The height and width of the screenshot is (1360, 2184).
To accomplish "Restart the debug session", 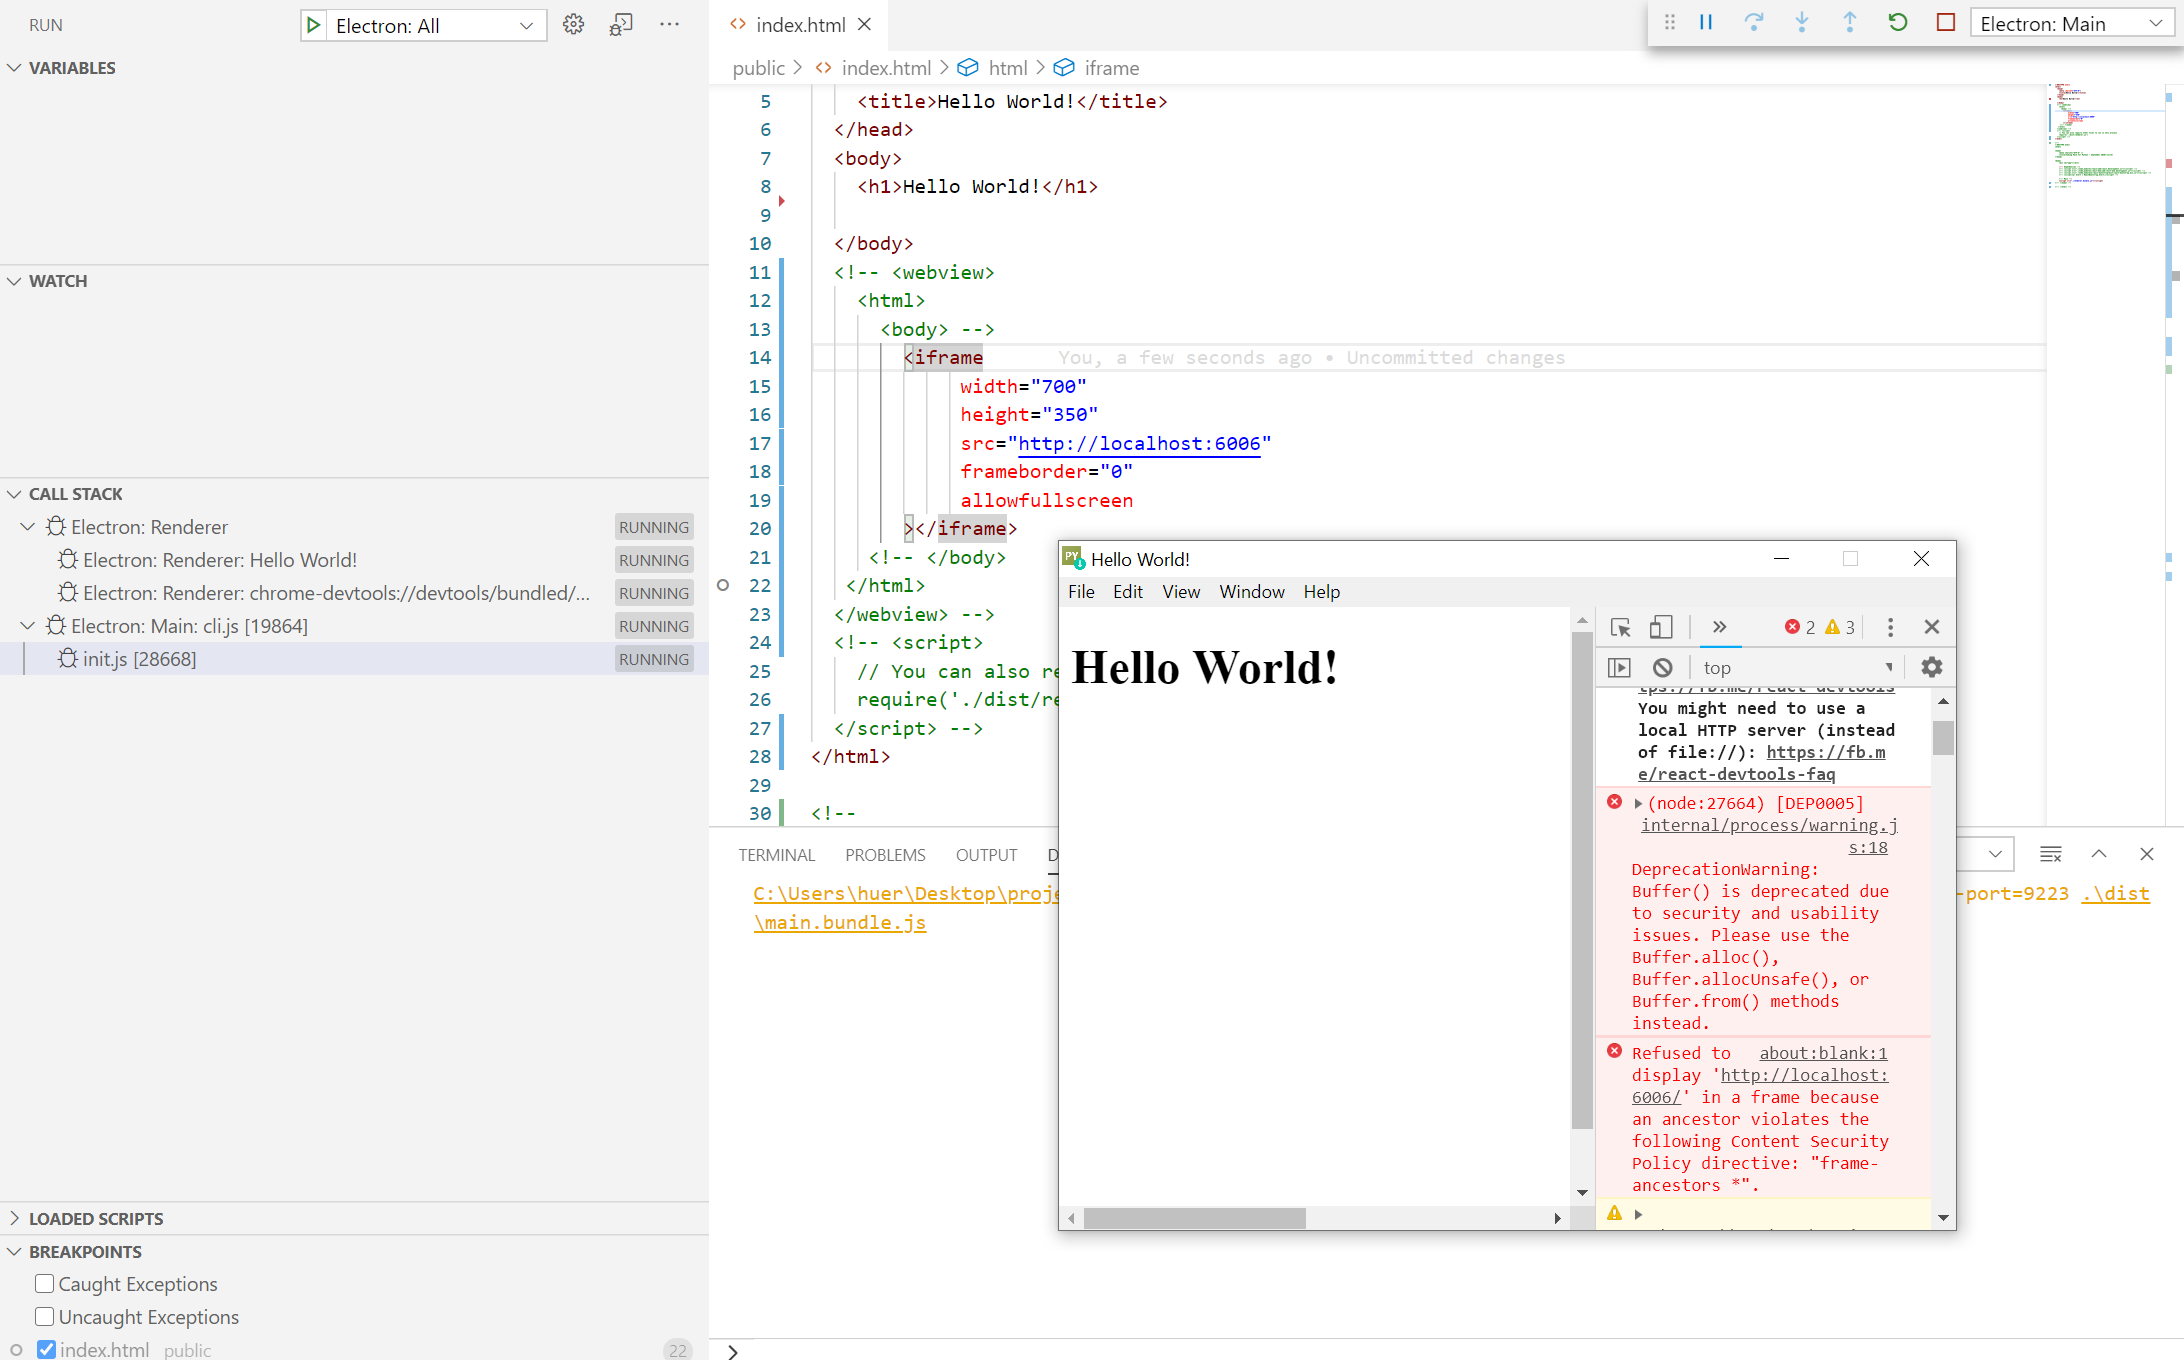I will point(1897,22).
